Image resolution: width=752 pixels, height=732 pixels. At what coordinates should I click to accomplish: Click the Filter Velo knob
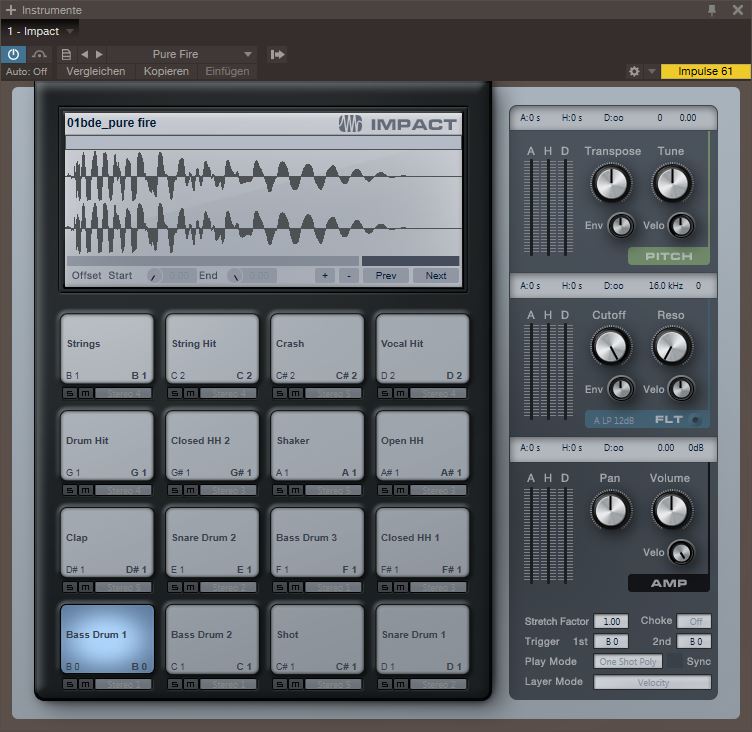pyautogui.click(x=682, y=389)
